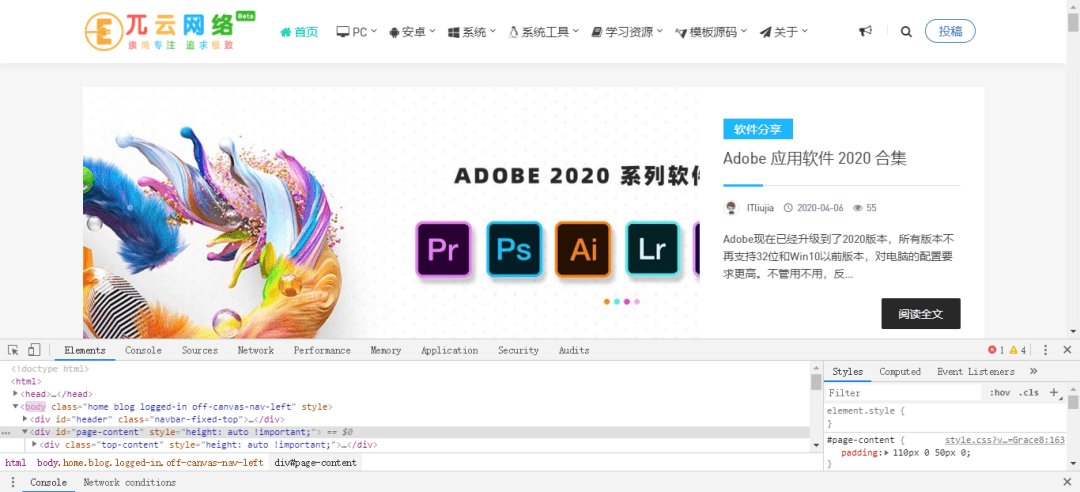Open the 关于 navigation menu
Screen dimensions: 1080x492
(783, 32)
